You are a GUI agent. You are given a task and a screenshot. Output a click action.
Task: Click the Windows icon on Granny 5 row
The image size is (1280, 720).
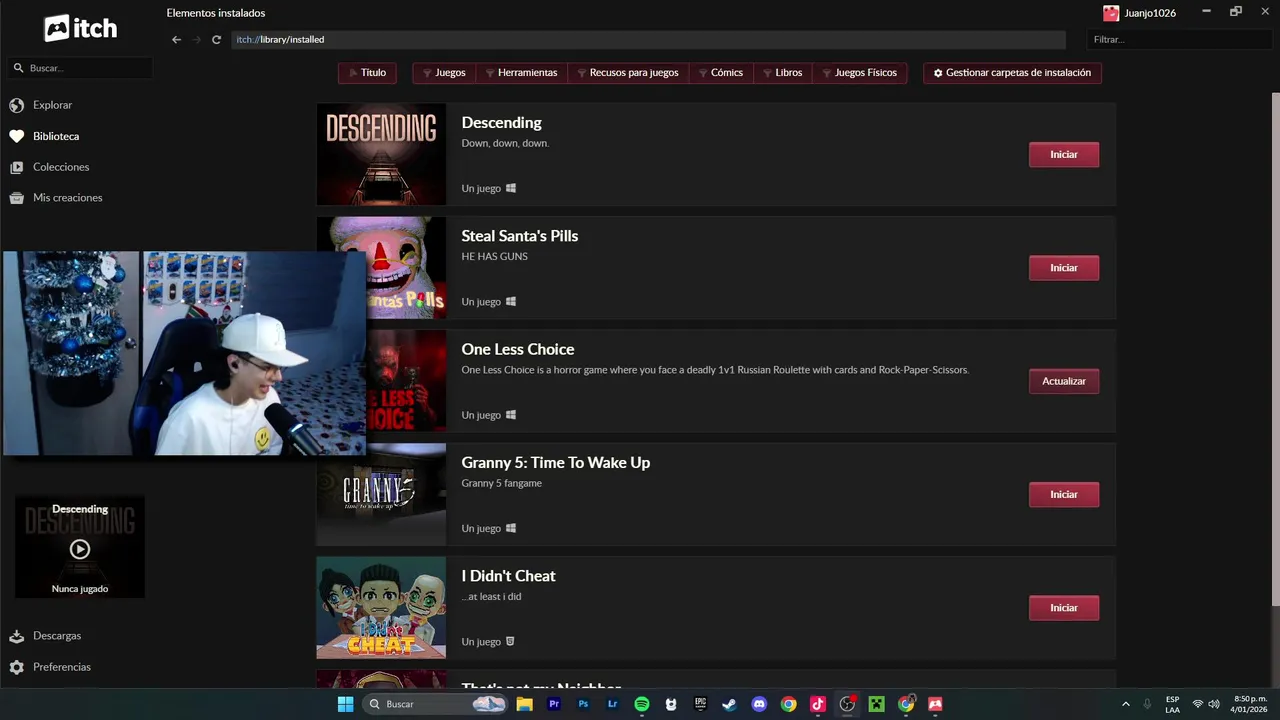(511, 528)
